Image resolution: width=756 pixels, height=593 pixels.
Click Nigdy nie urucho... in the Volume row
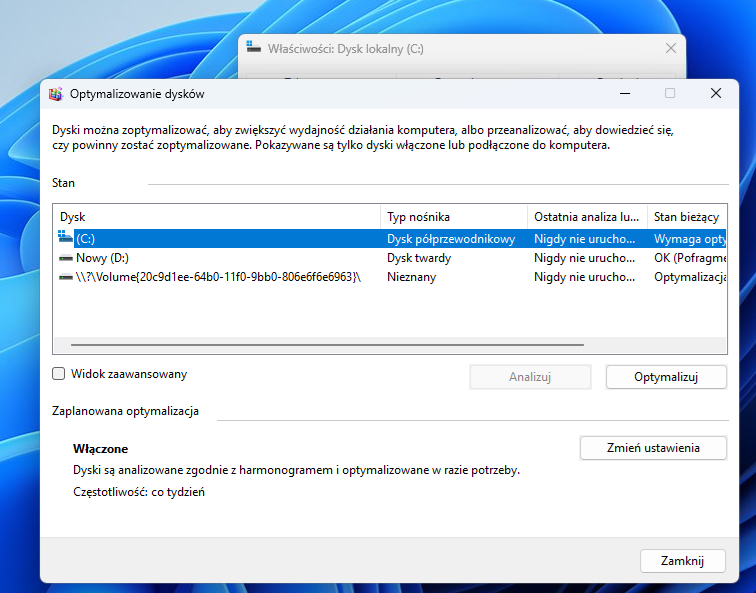[584, 277]
